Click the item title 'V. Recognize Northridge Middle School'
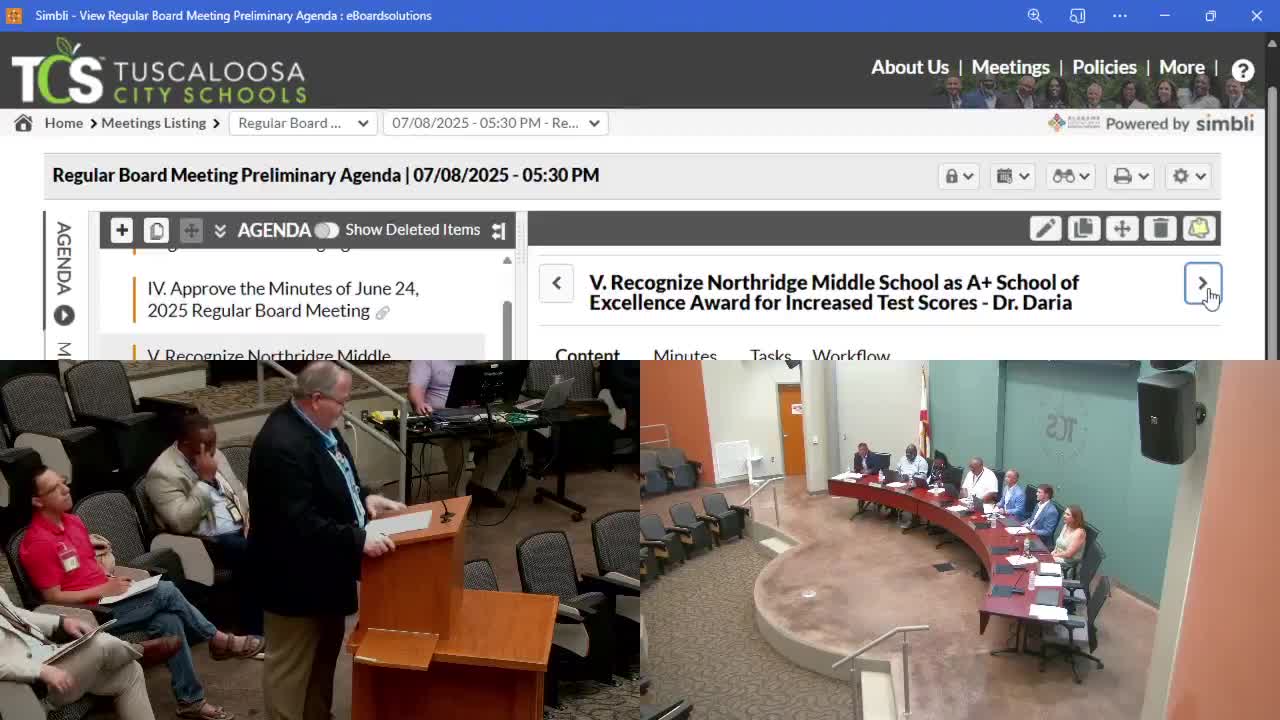The height and width of the screenshot is (720, 1280). click(x=834, y=292)
